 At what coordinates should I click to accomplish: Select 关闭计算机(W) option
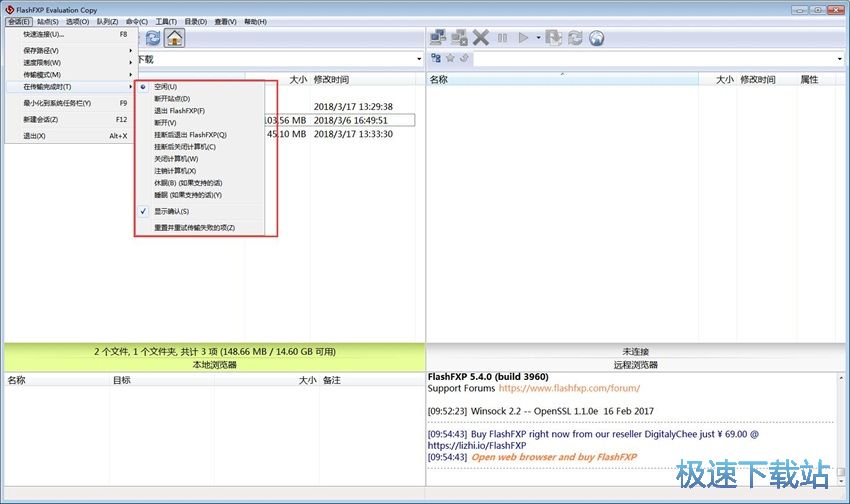point(199,159)
